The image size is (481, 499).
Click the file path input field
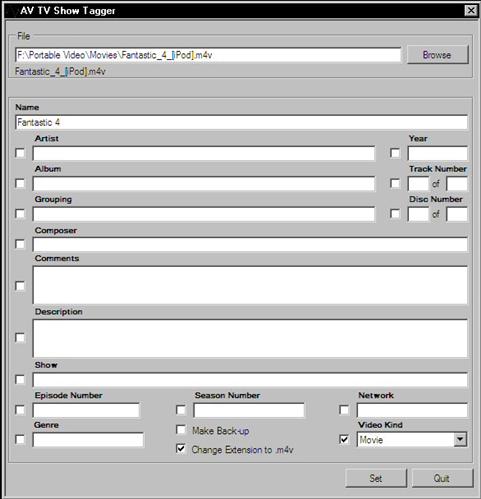point(208,55)
